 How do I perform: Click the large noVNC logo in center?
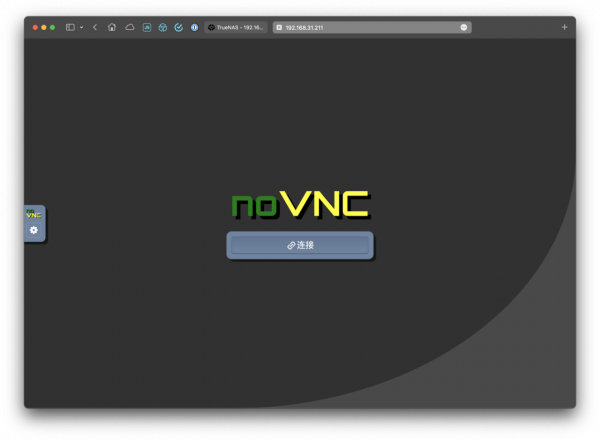[300, 204]
